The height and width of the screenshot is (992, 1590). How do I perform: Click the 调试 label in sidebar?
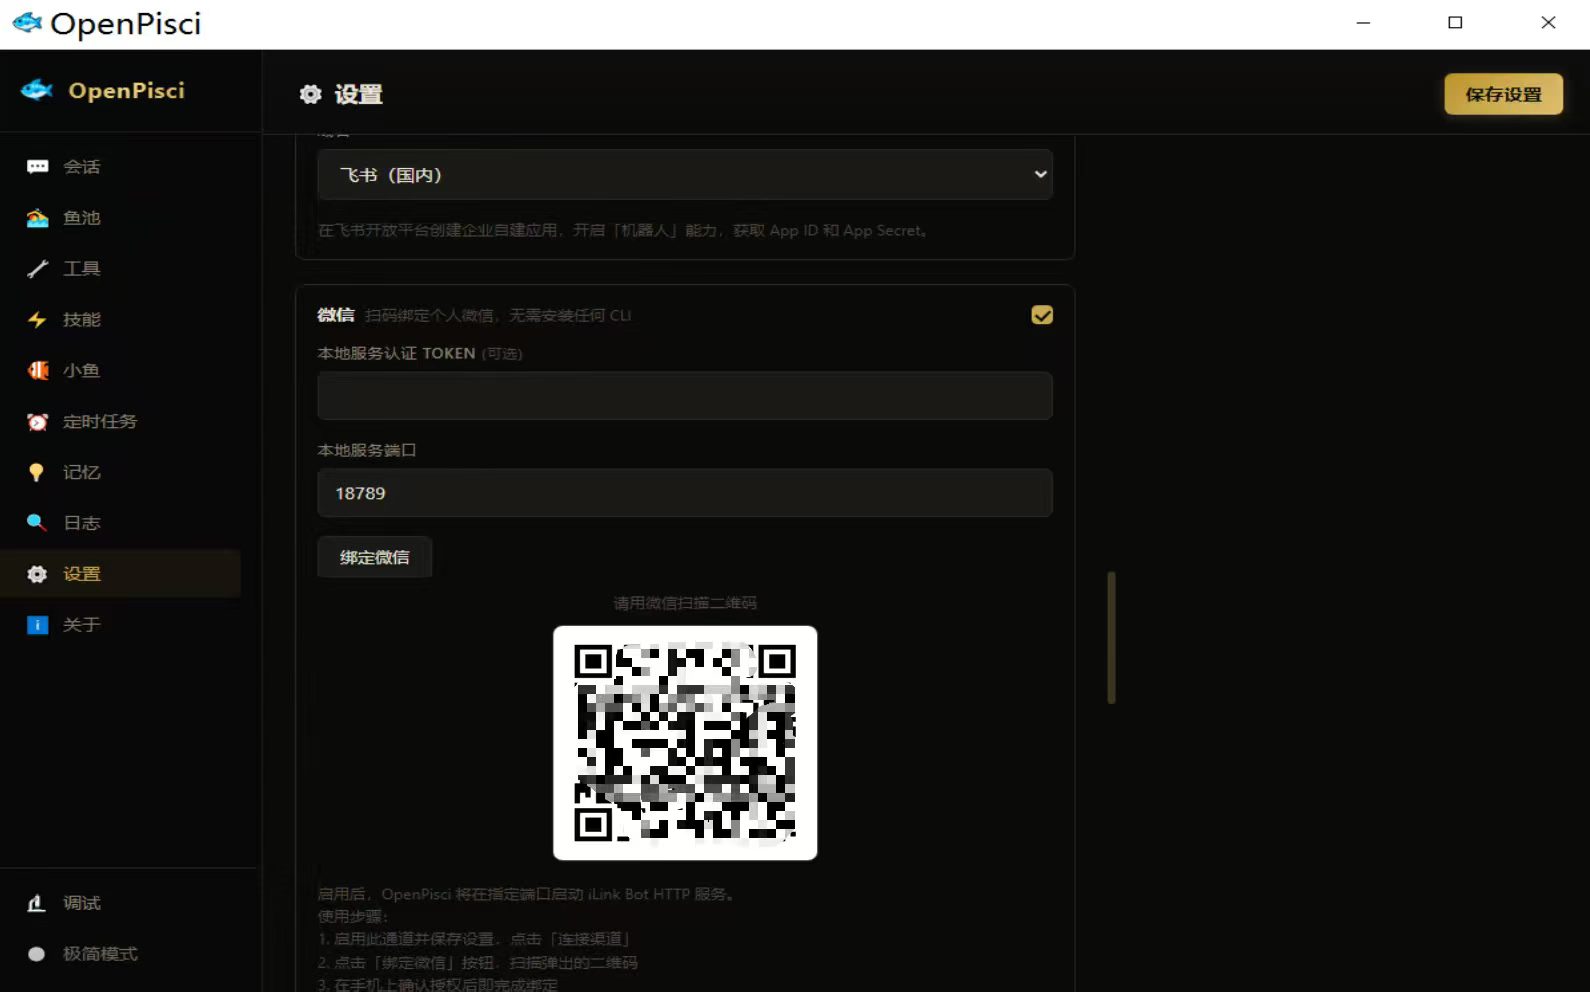82,903
